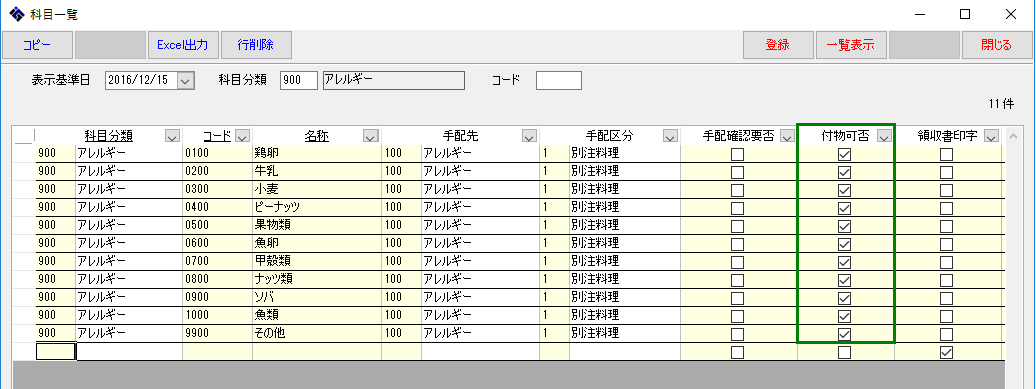Screen dimensions: 1036x389
Task: Open the 表示基準日 date dropdown
Action: (x=186, y=81)
